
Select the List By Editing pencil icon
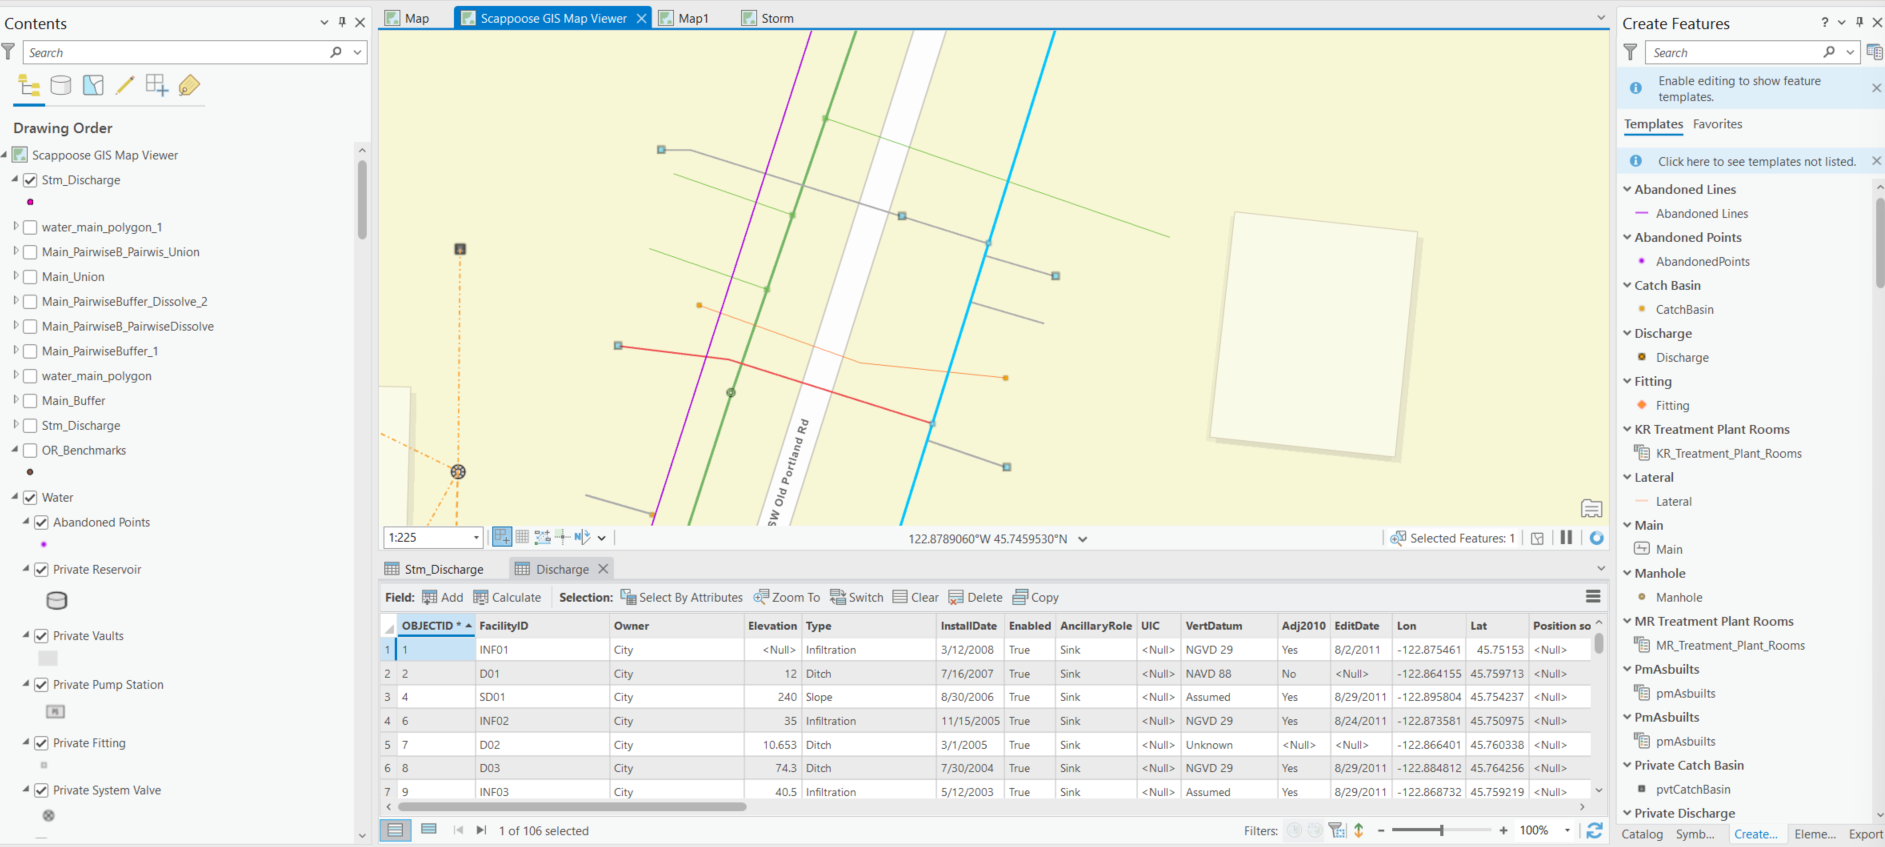coord(125,86)
